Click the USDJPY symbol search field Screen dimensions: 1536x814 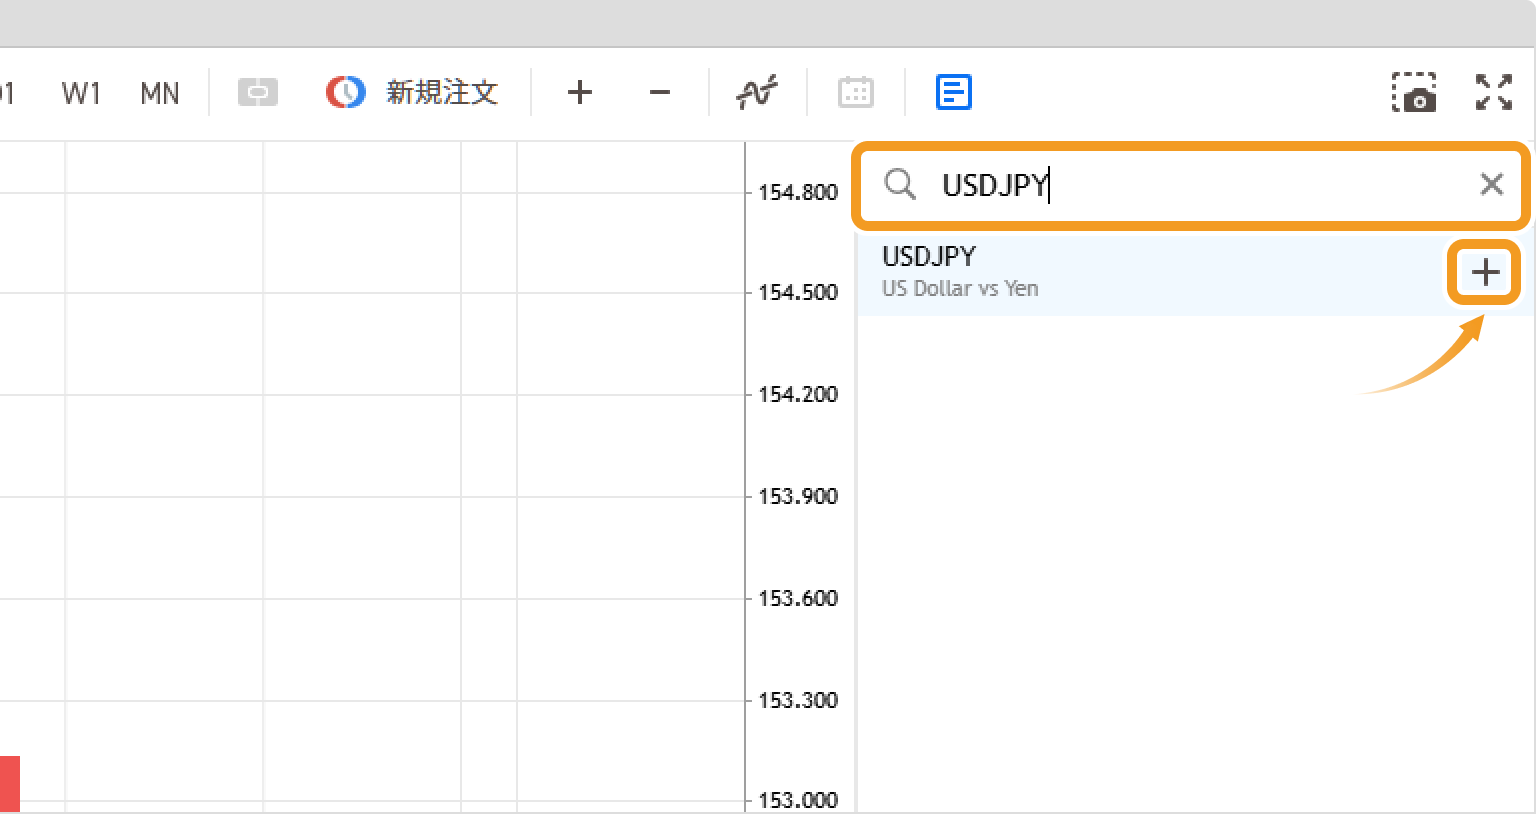1190,184
